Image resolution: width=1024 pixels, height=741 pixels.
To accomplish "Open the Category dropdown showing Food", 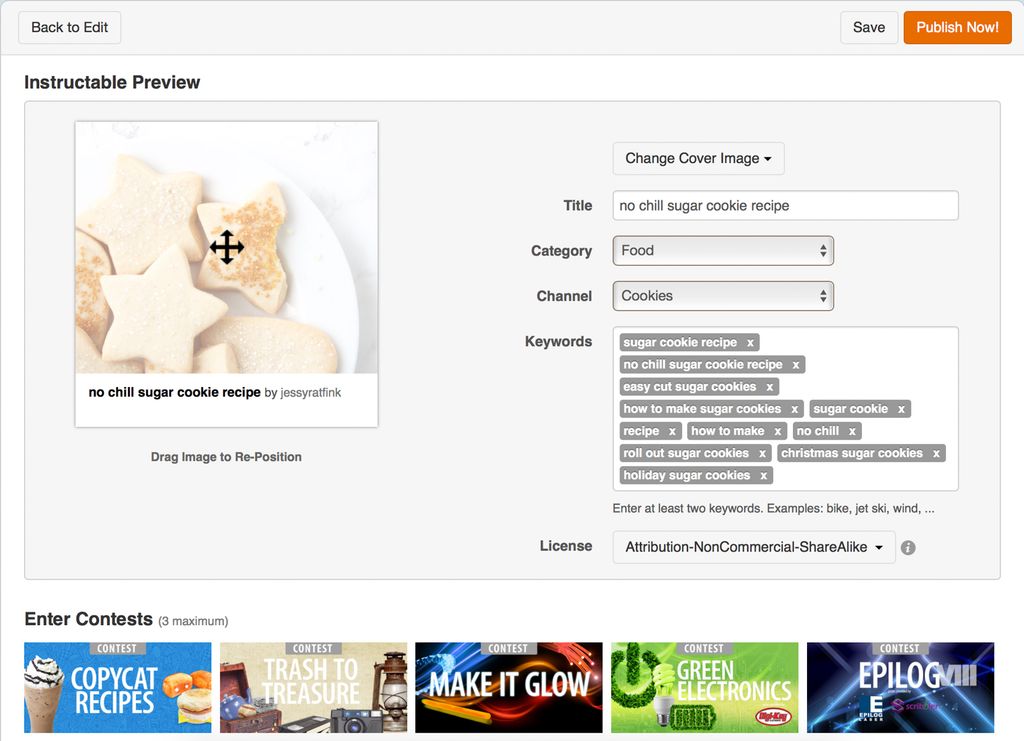I will [723, 250].
